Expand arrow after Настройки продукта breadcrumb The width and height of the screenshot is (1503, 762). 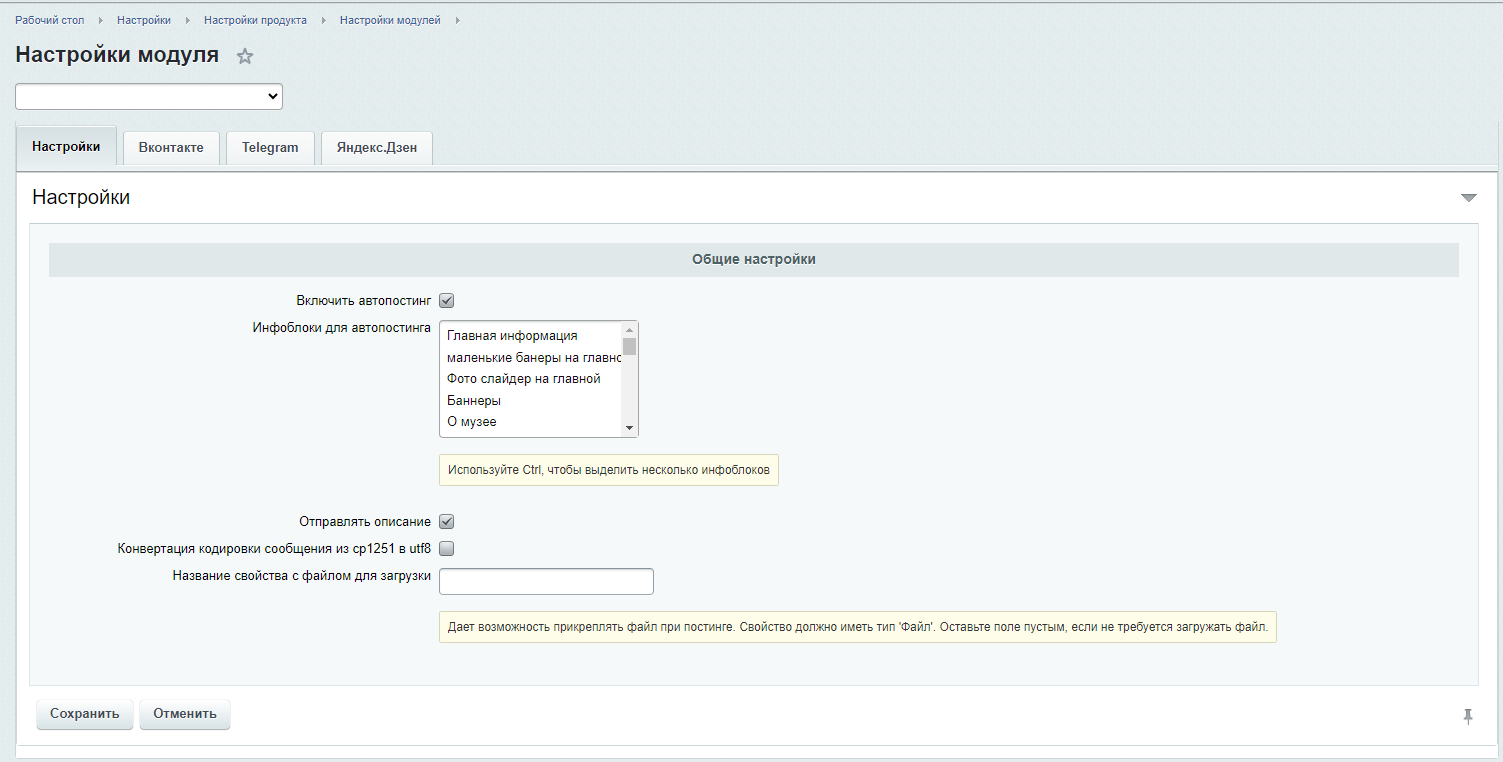coord(324,20)
